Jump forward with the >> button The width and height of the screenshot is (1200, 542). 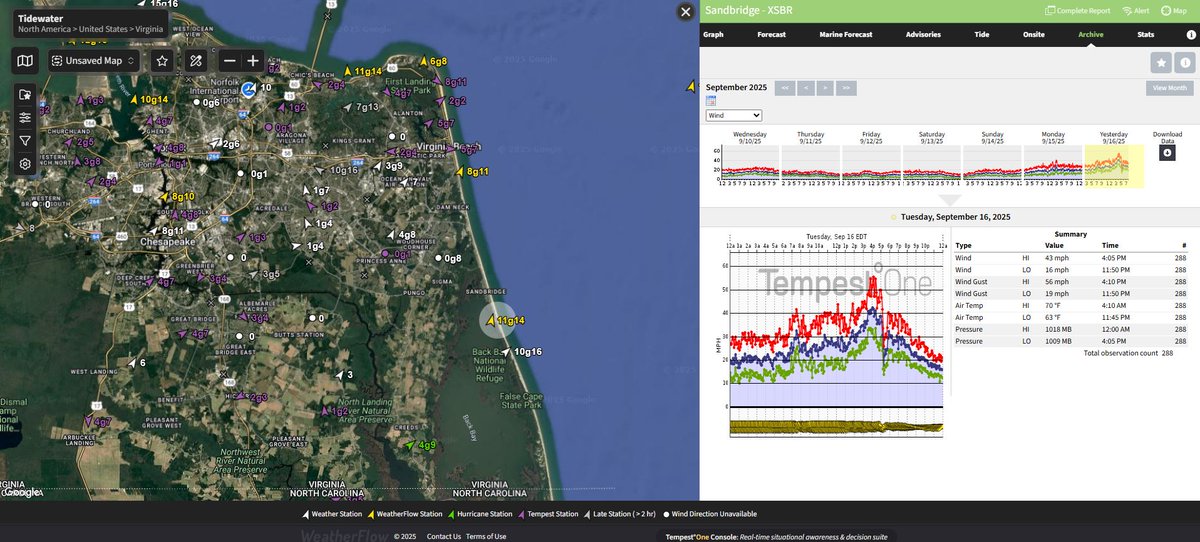click(847, 88)
